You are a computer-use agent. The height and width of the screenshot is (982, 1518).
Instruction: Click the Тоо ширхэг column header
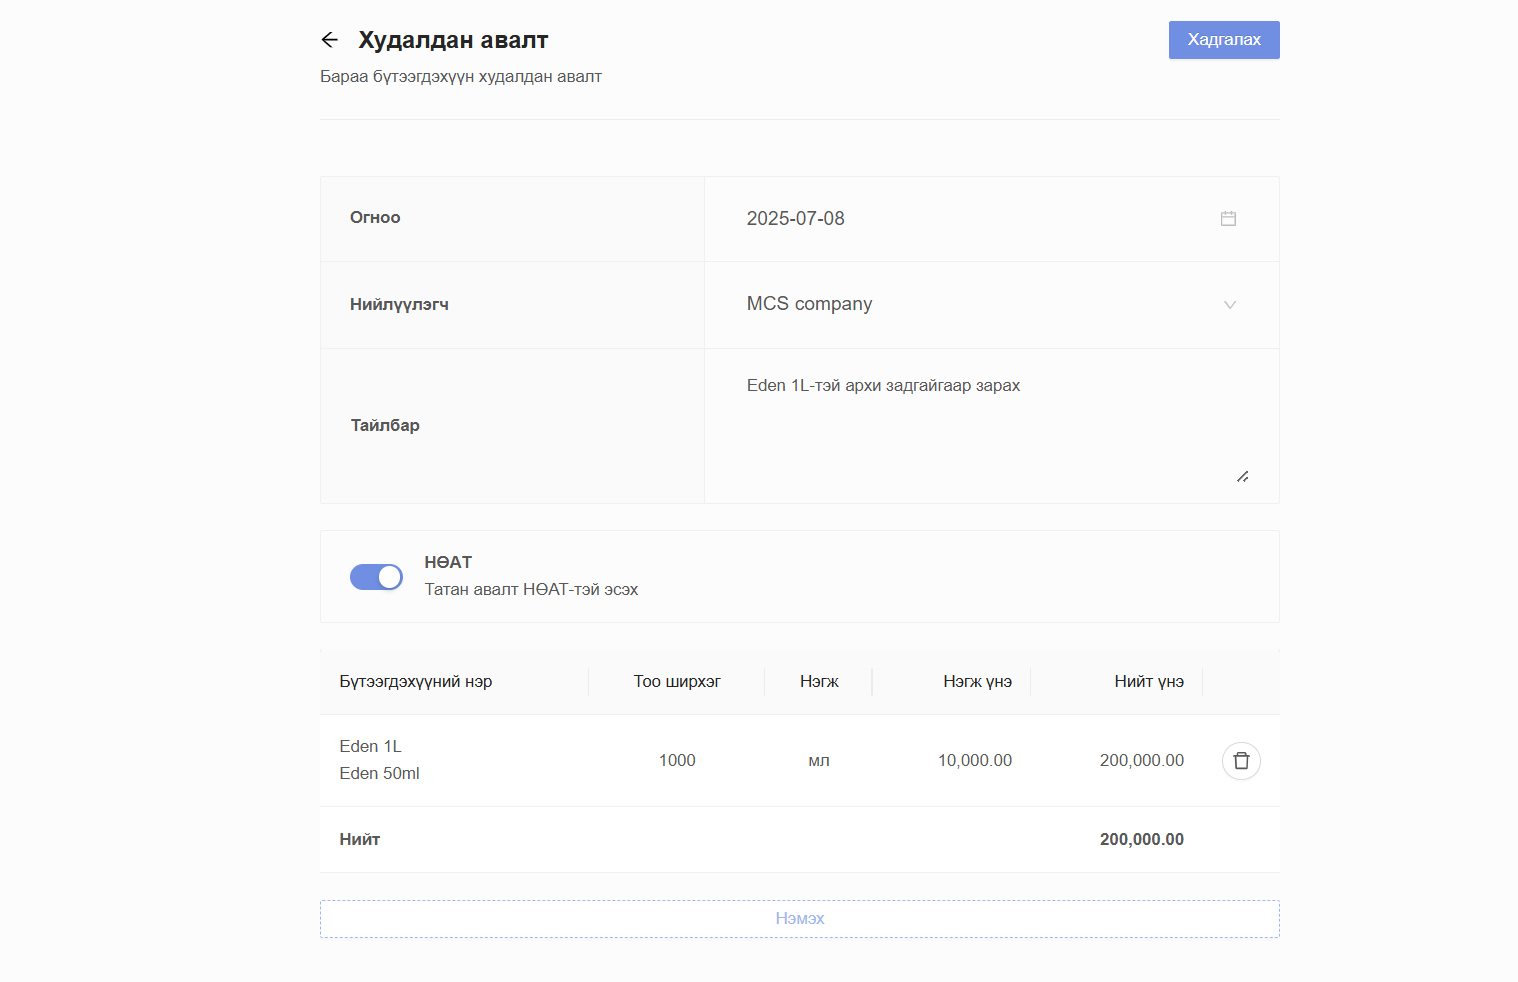[677, 682]
